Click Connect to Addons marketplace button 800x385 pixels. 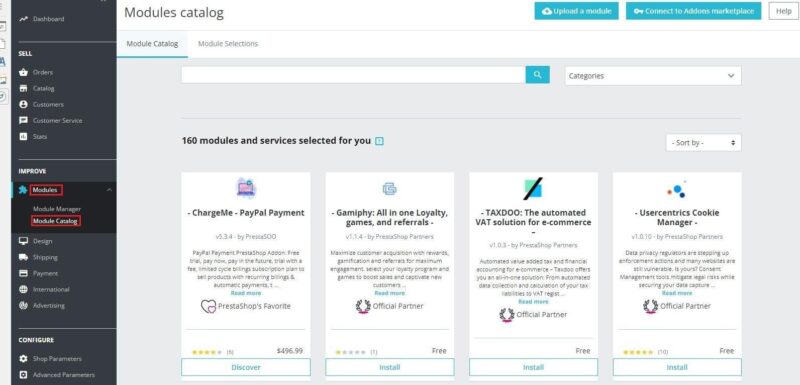pos(693,11)
